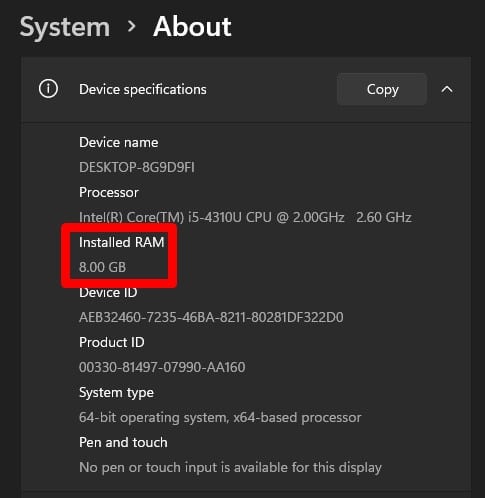Click the Device ID label

(108, 292)
